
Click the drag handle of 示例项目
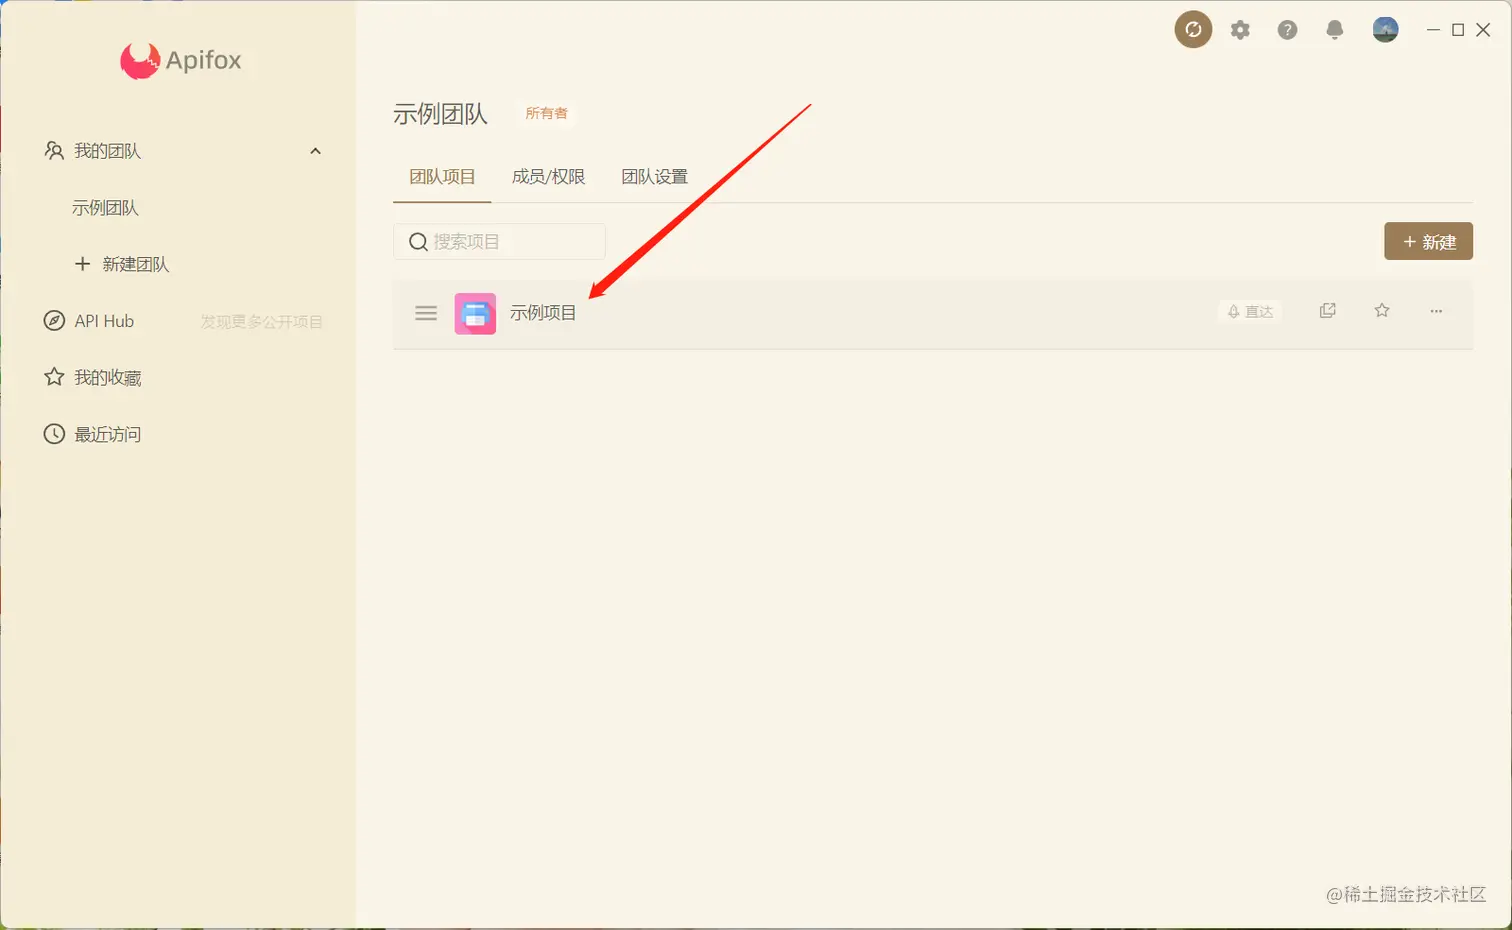click(x=426, y=313)
